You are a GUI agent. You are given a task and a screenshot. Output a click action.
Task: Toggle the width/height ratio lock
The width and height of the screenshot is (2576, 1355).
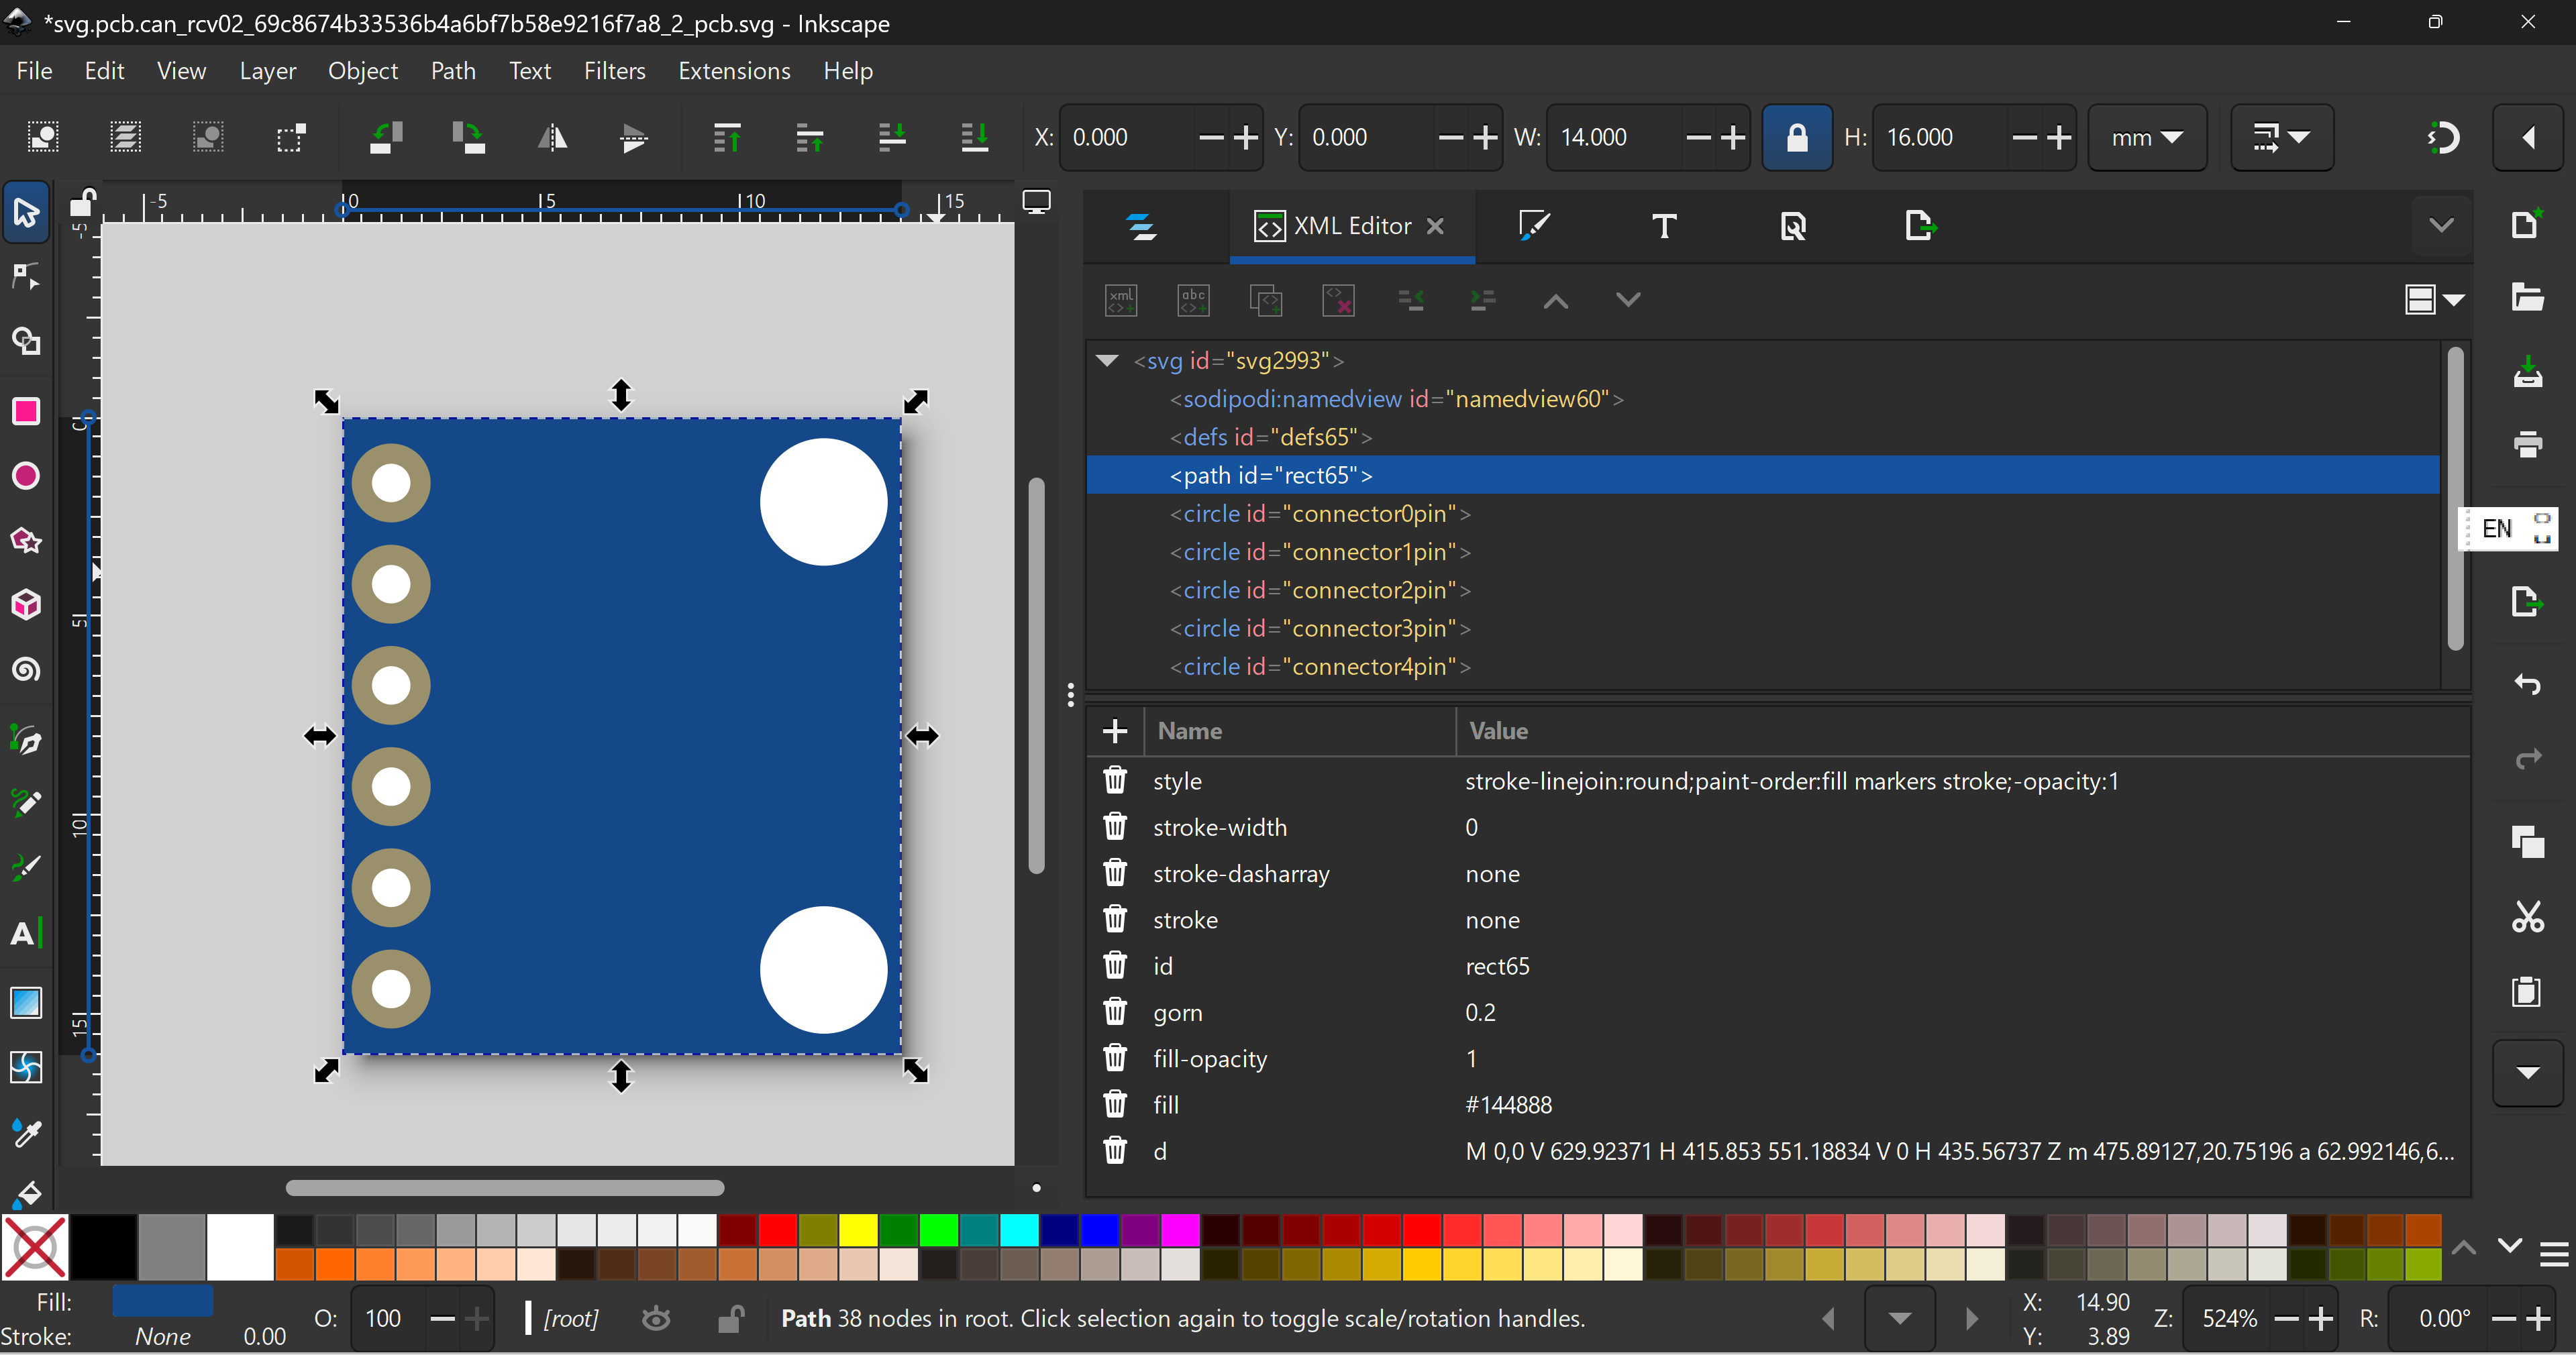(1796, 137)
